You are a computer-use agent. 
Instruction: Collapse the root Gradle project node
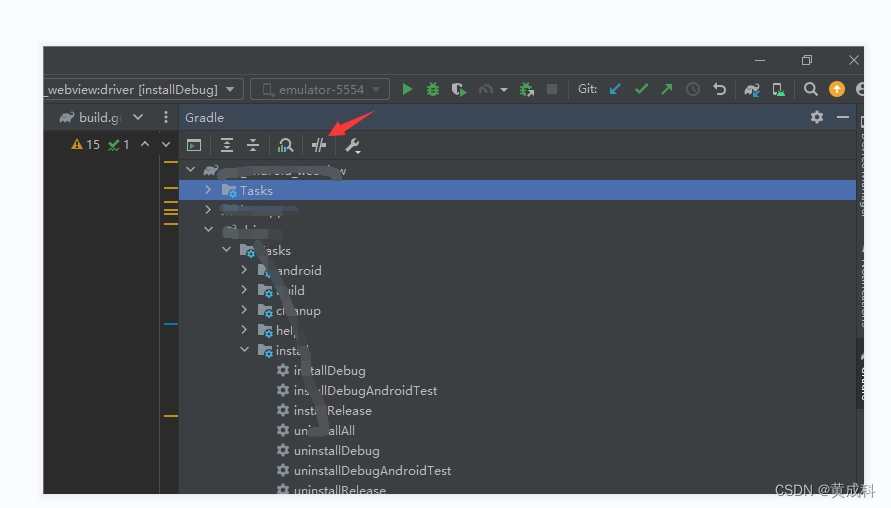coord(191,170)
